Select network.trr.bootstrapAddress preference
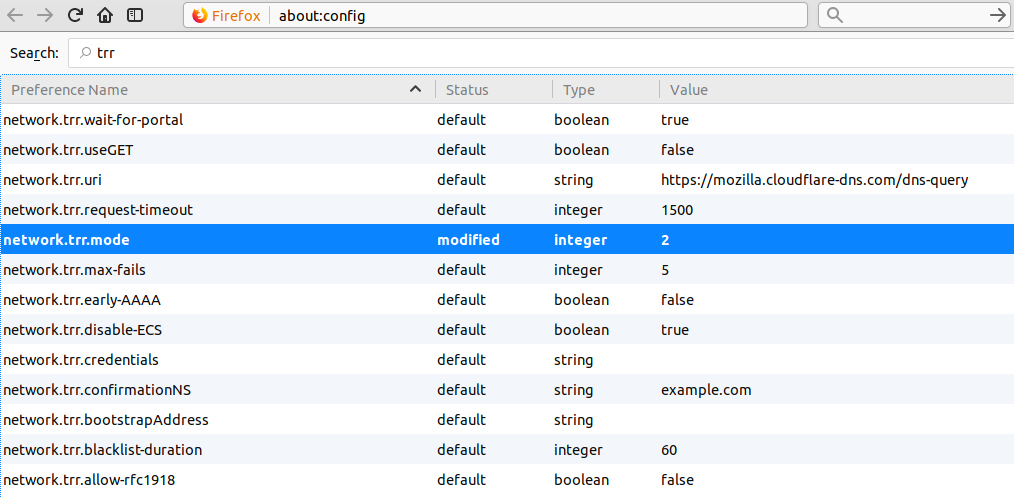The height and width of the screenshot is (497, 1014). point(507,419)
